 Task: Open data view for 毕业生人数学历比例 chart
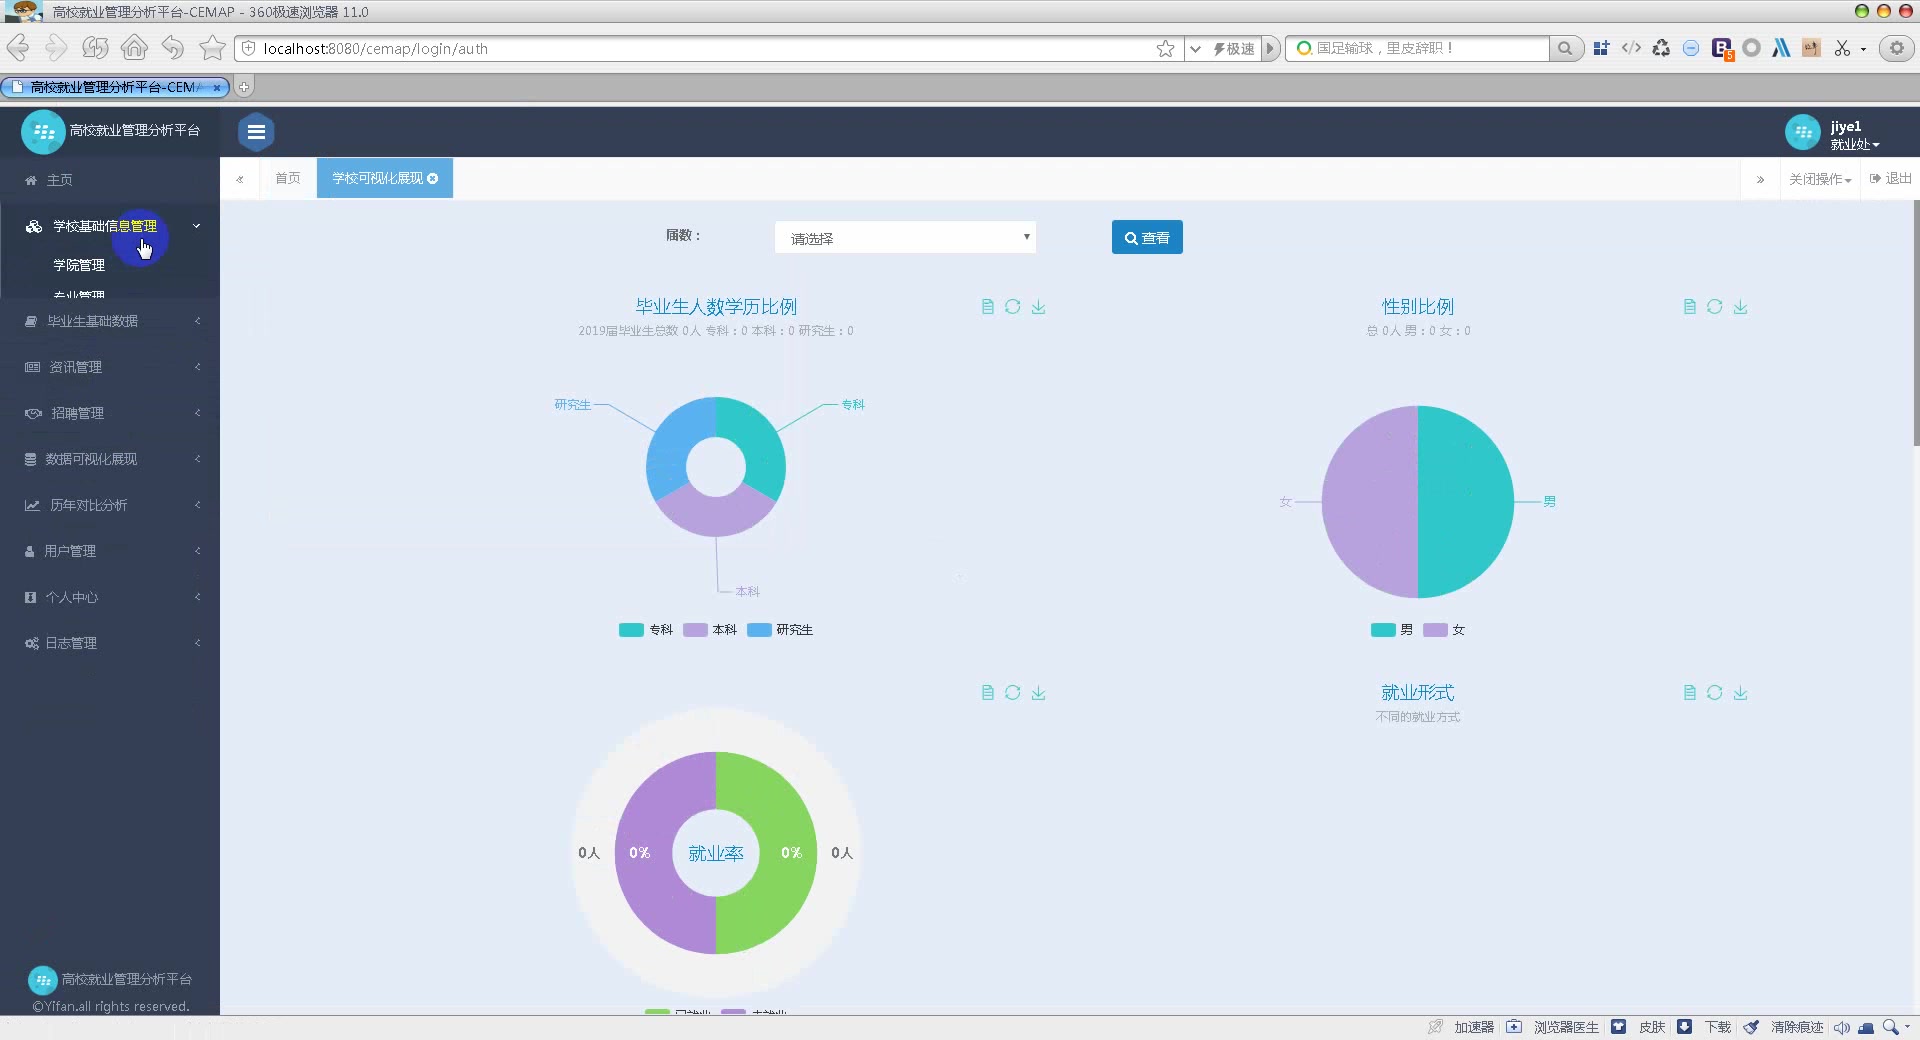pos(987,307)
